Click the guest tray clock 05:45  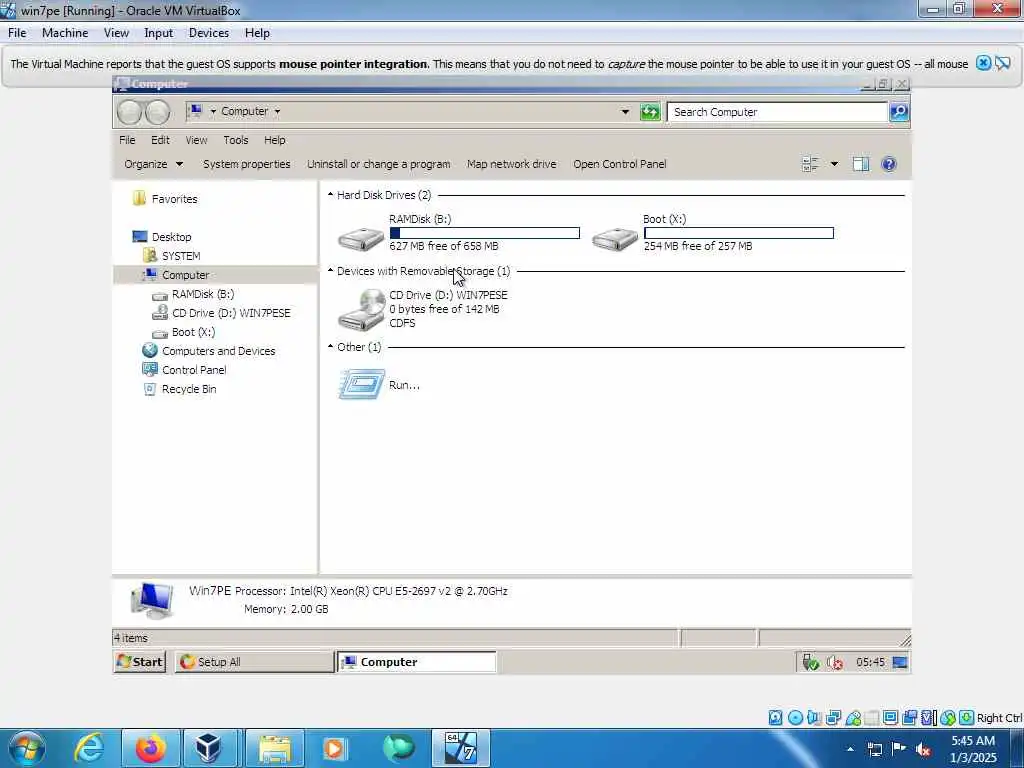pyautogui.click(x=871, y=662)
